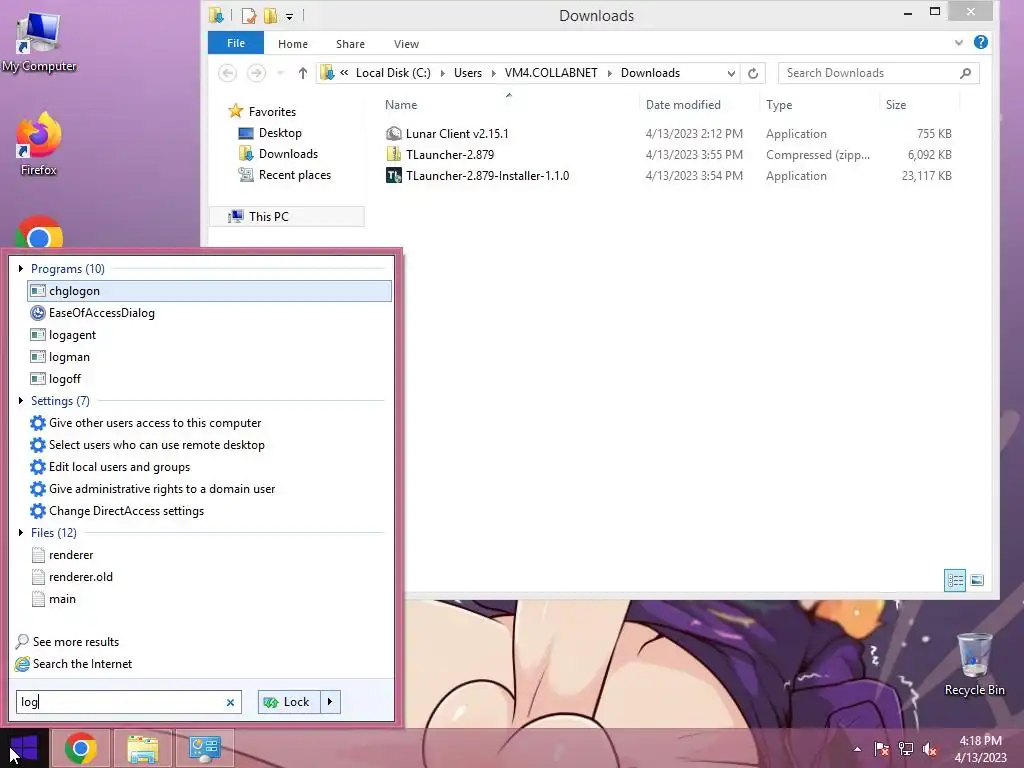Click Local Disk (C:) in address path
This screenshot has width=1024, height=768.
point(393,72)
